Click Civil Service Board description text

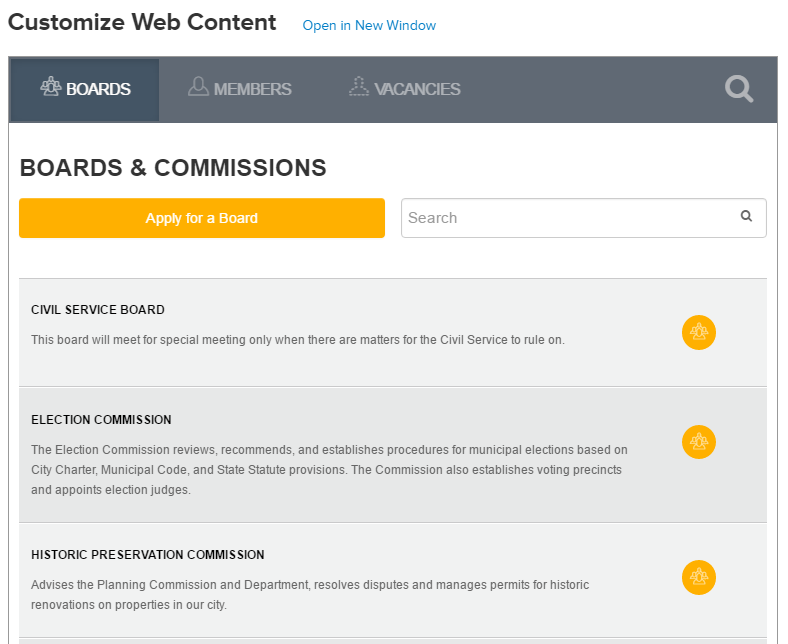[x=298, y=340]
